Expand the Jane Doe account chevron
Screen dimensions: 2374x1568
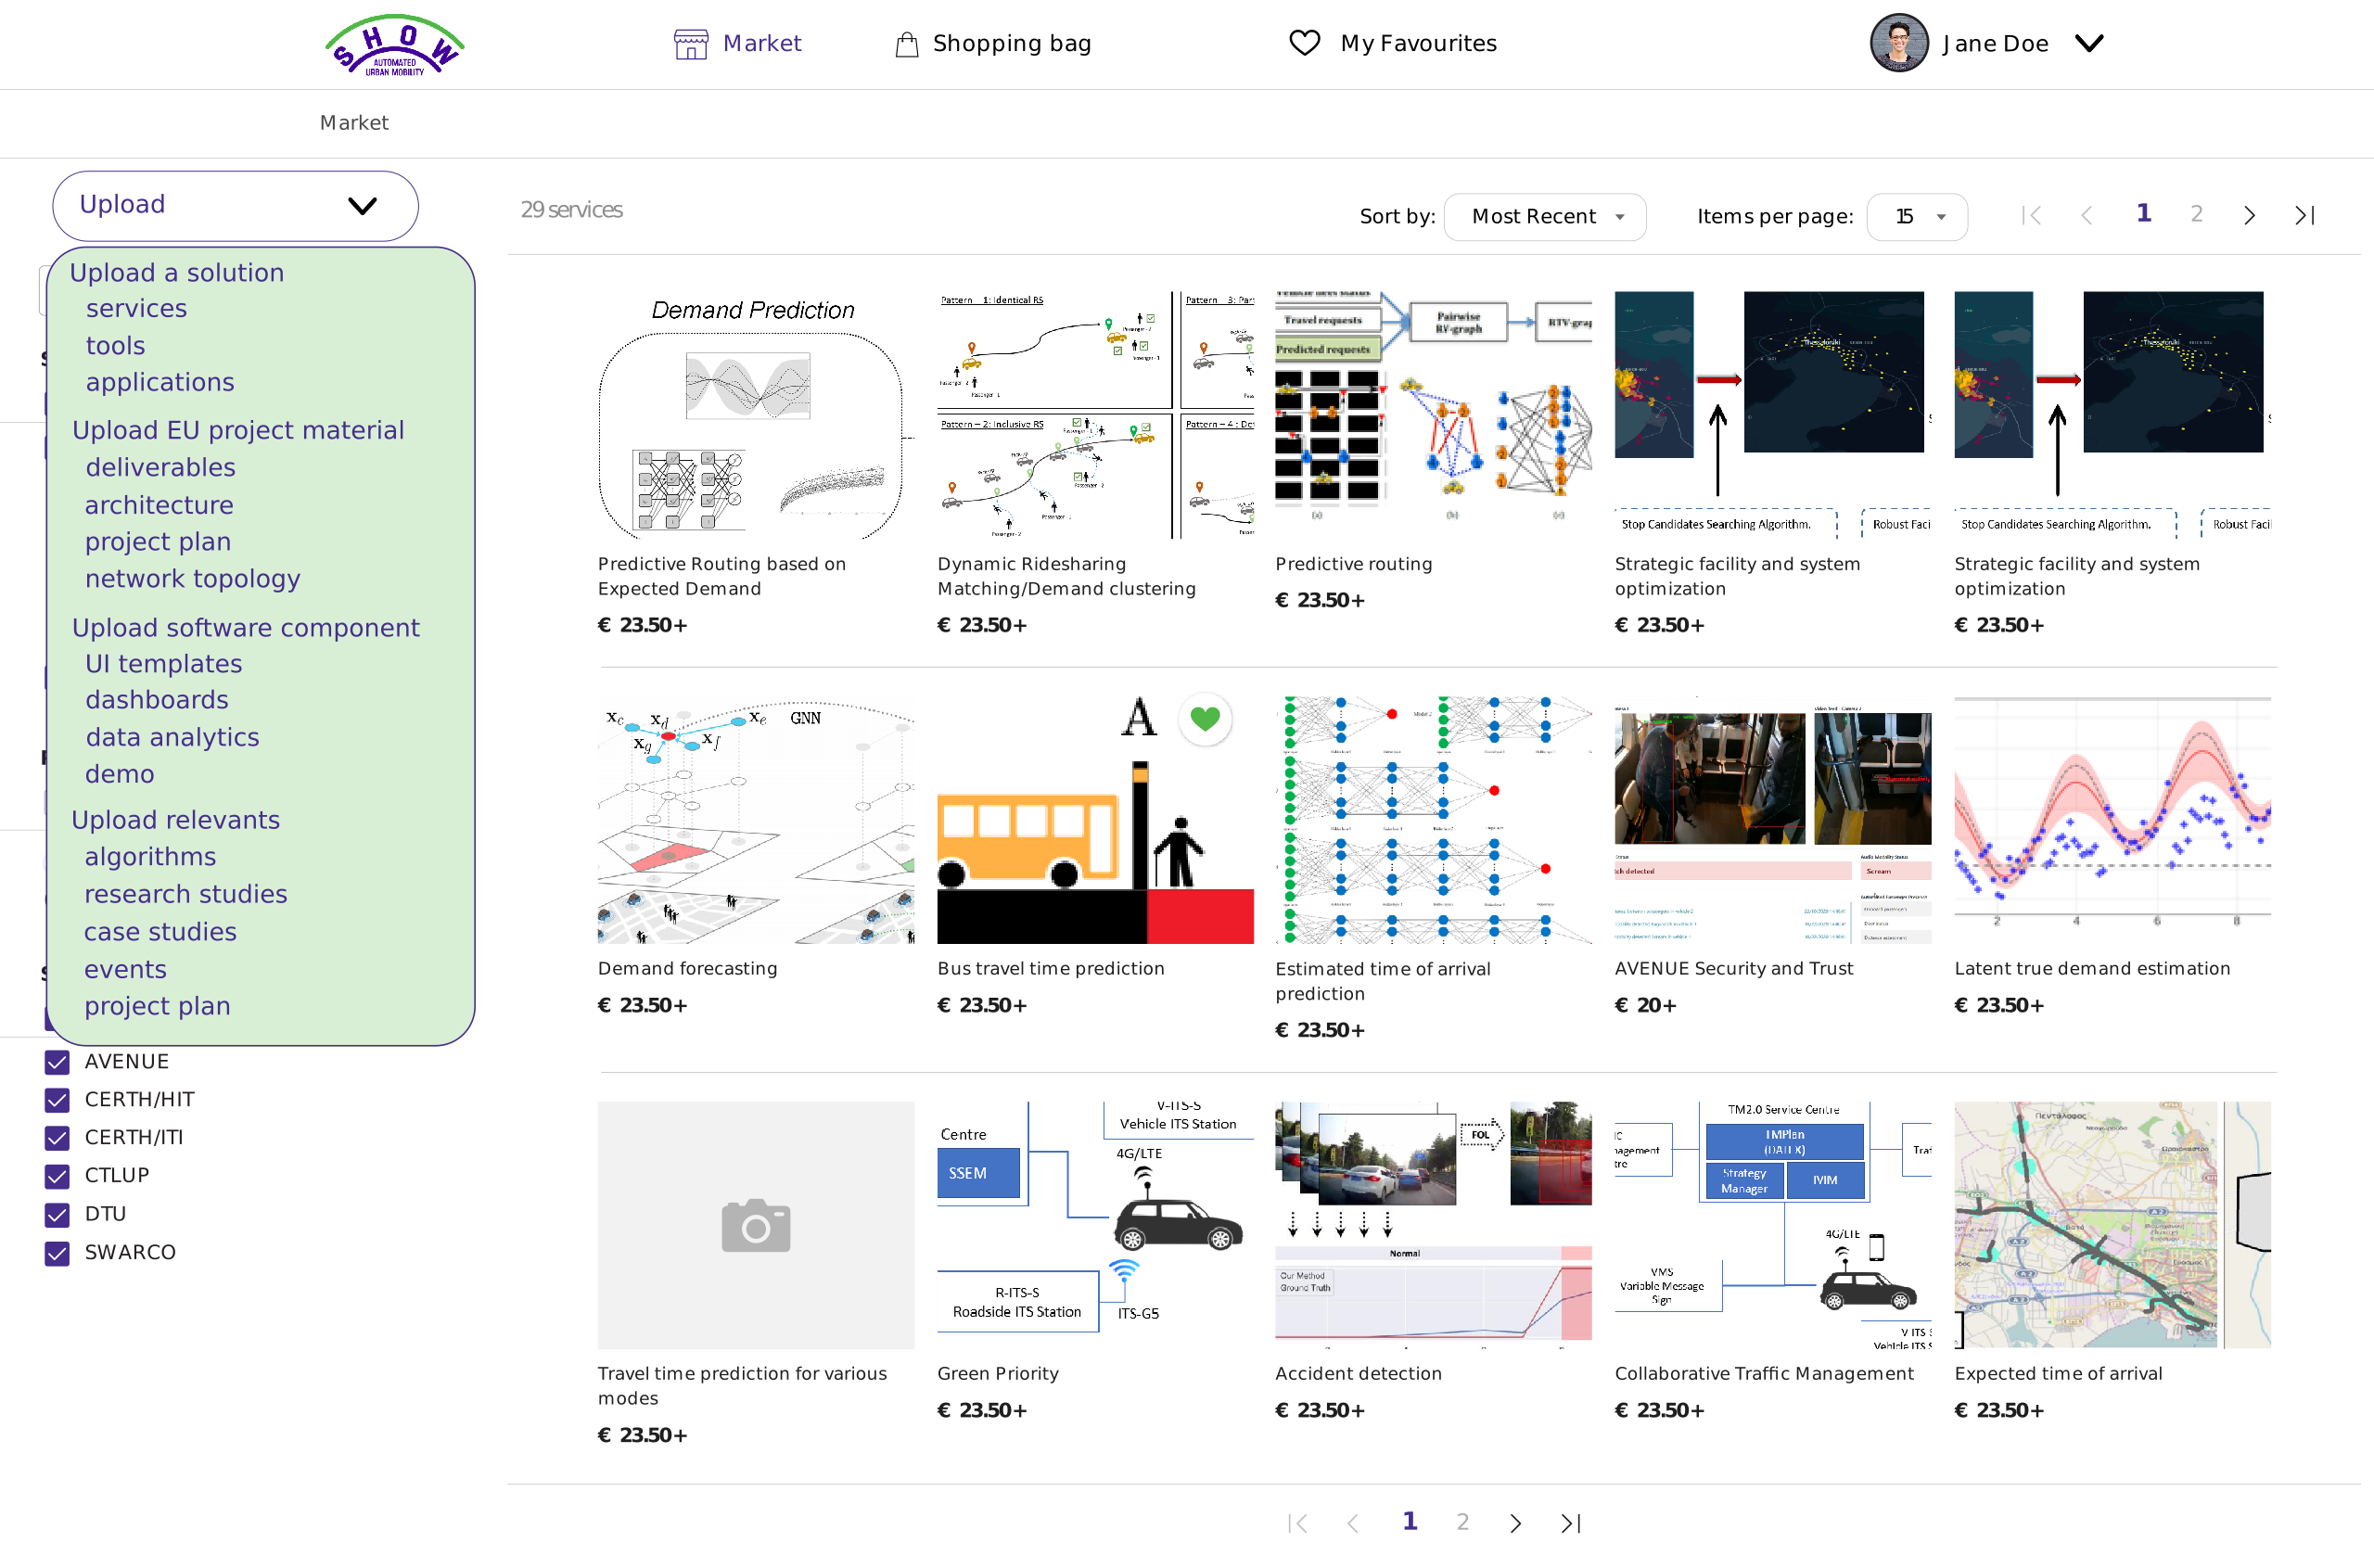(x=2089, y=43)
